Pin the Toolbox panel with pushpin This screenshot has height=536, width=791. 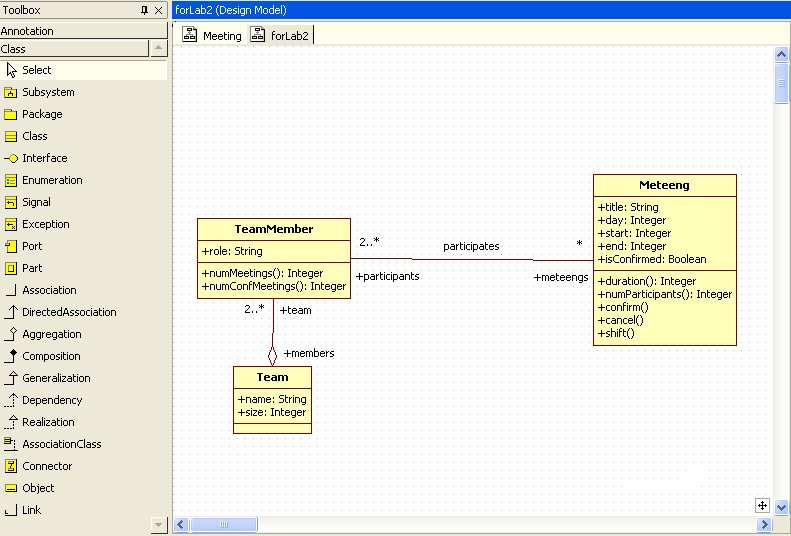pos(144,10)
